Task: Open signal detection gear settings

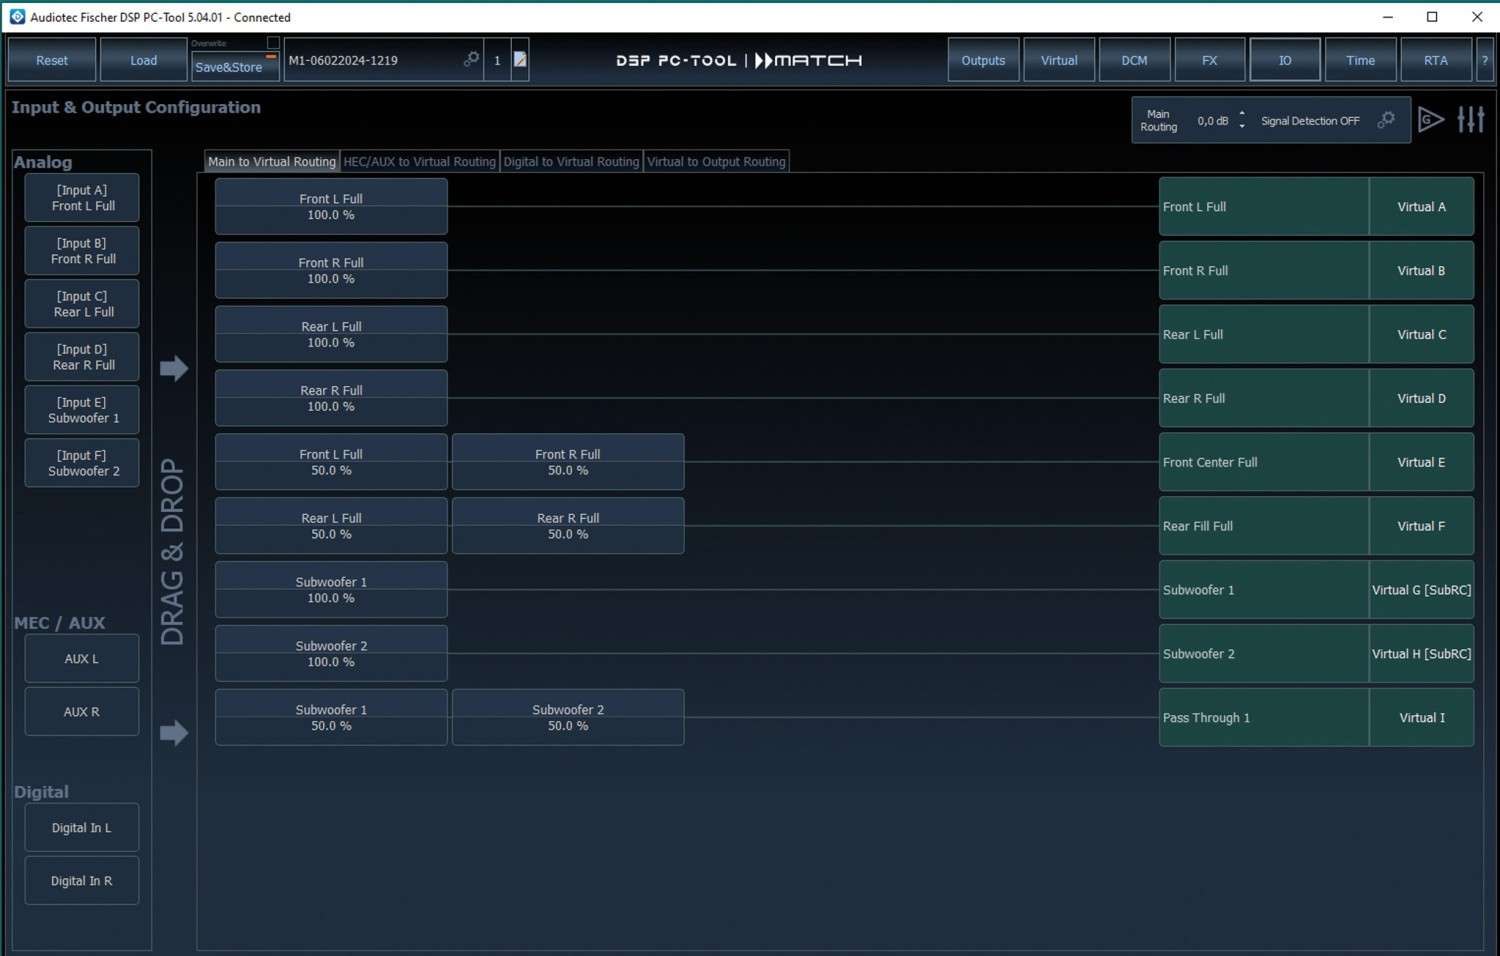Action: [x=1386, y=120]
